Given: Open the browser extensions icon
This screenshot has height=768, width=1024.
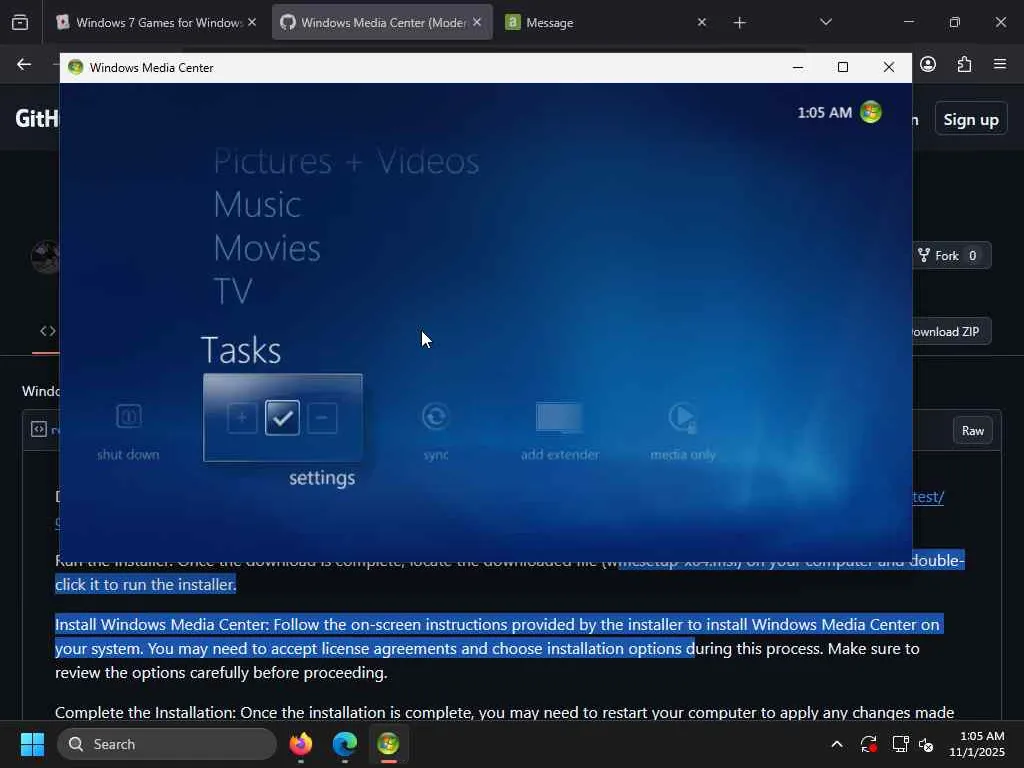Looking at the screenshot, I should click(964, 64).
